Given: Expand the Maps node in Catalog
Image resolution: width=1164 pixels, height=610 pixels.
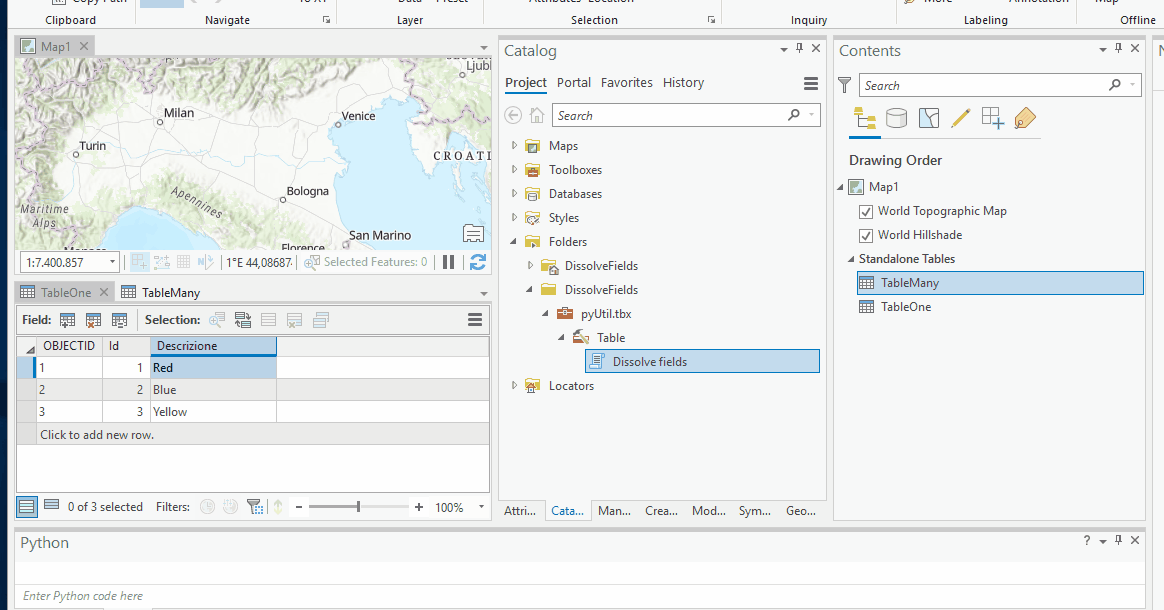Looking at the screenshot, I should point(514,145).
